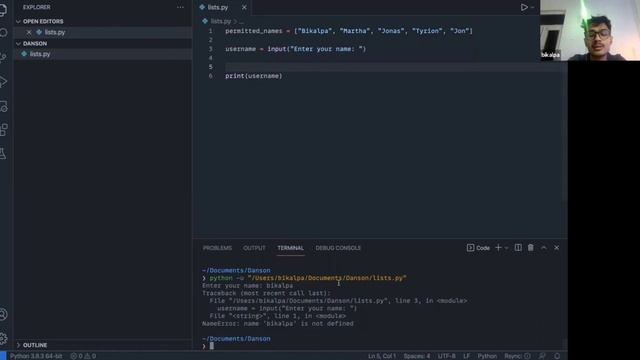Change encoding via UTF-8 status item
The image size is (640, 360).
coord(447,356)
